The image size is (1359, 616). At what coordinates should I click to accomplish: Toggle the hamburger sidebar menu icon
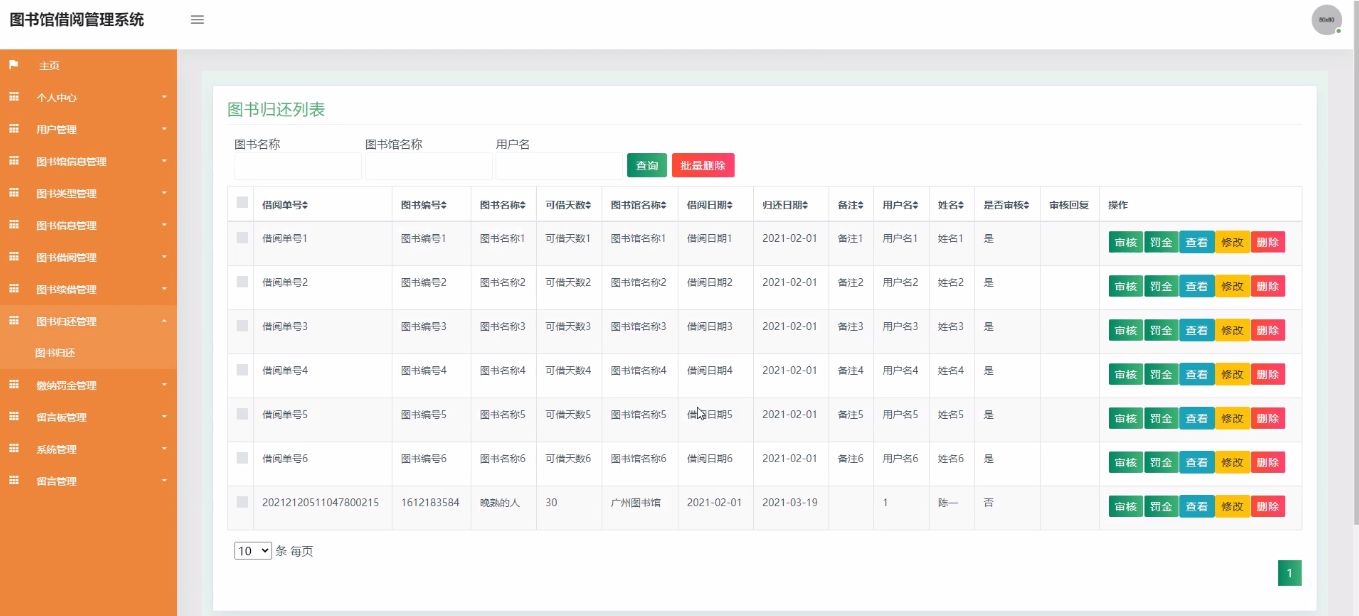pos(197,20)
